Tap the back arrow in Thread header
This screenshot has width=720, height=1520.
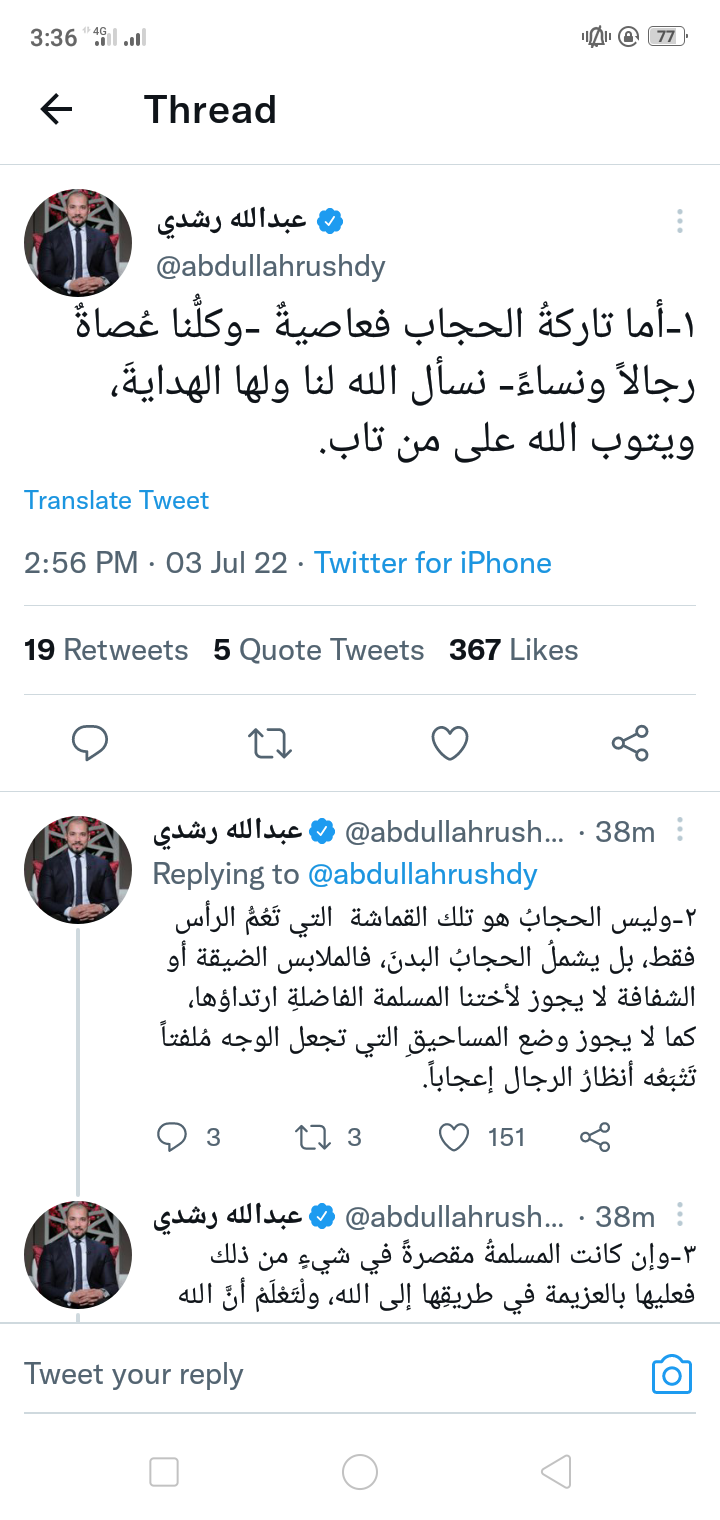pos(57,109)
